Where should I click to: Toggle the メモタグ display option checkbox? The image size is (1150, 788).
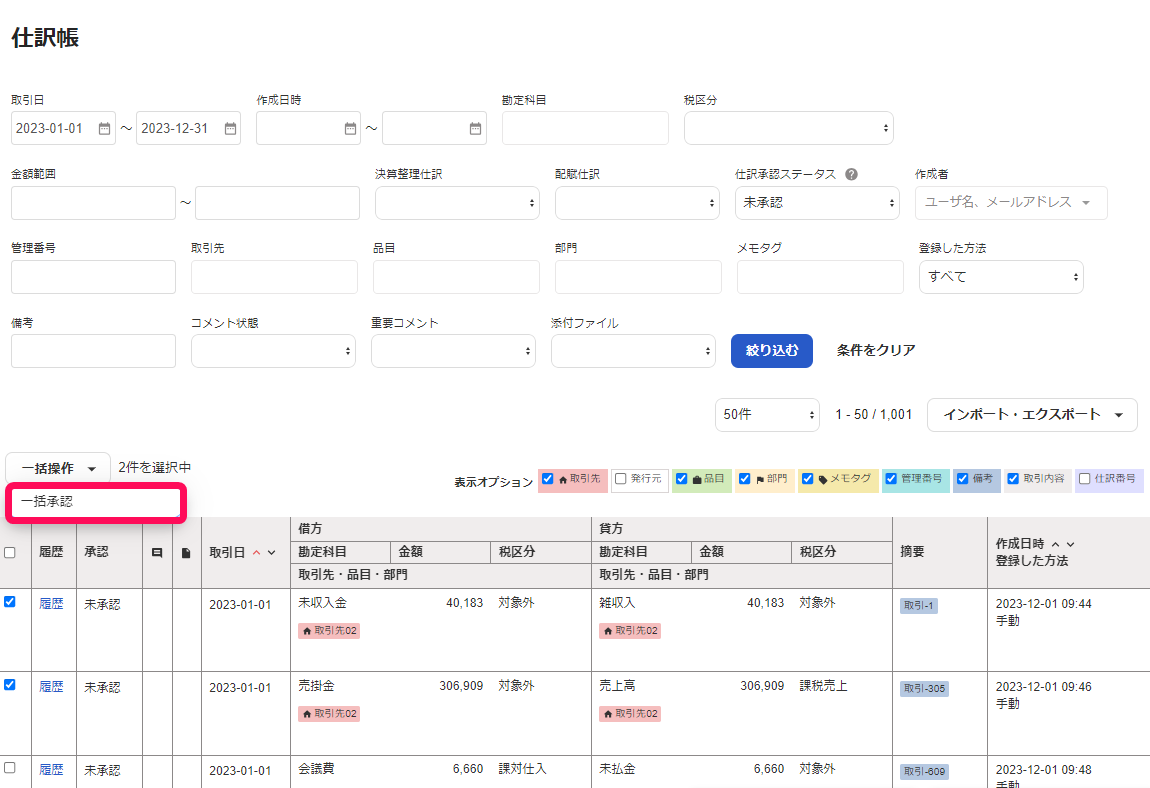[x=807, y=478]
